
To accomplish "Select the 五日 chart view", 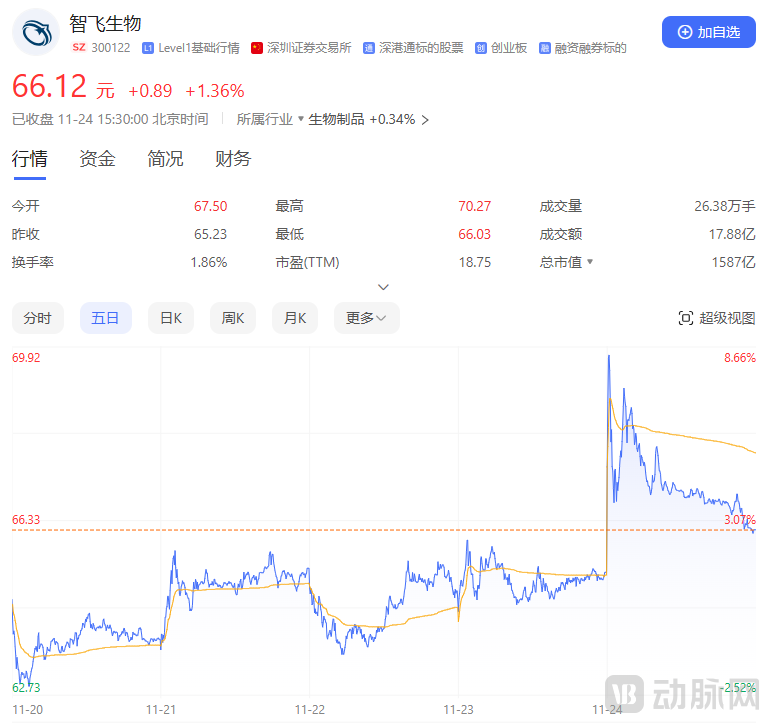I will pos(105,318).
